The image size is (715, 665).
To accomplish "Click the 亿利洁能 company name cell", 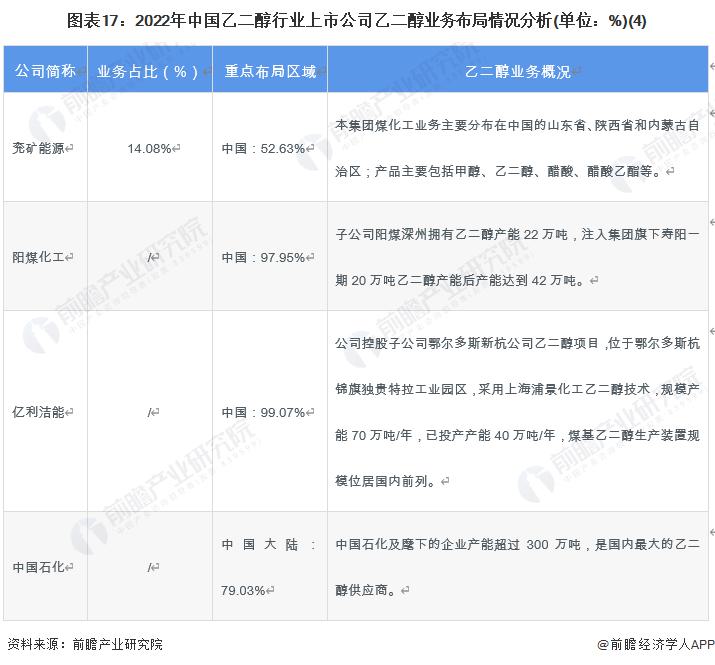I will [x=43, y=411].
